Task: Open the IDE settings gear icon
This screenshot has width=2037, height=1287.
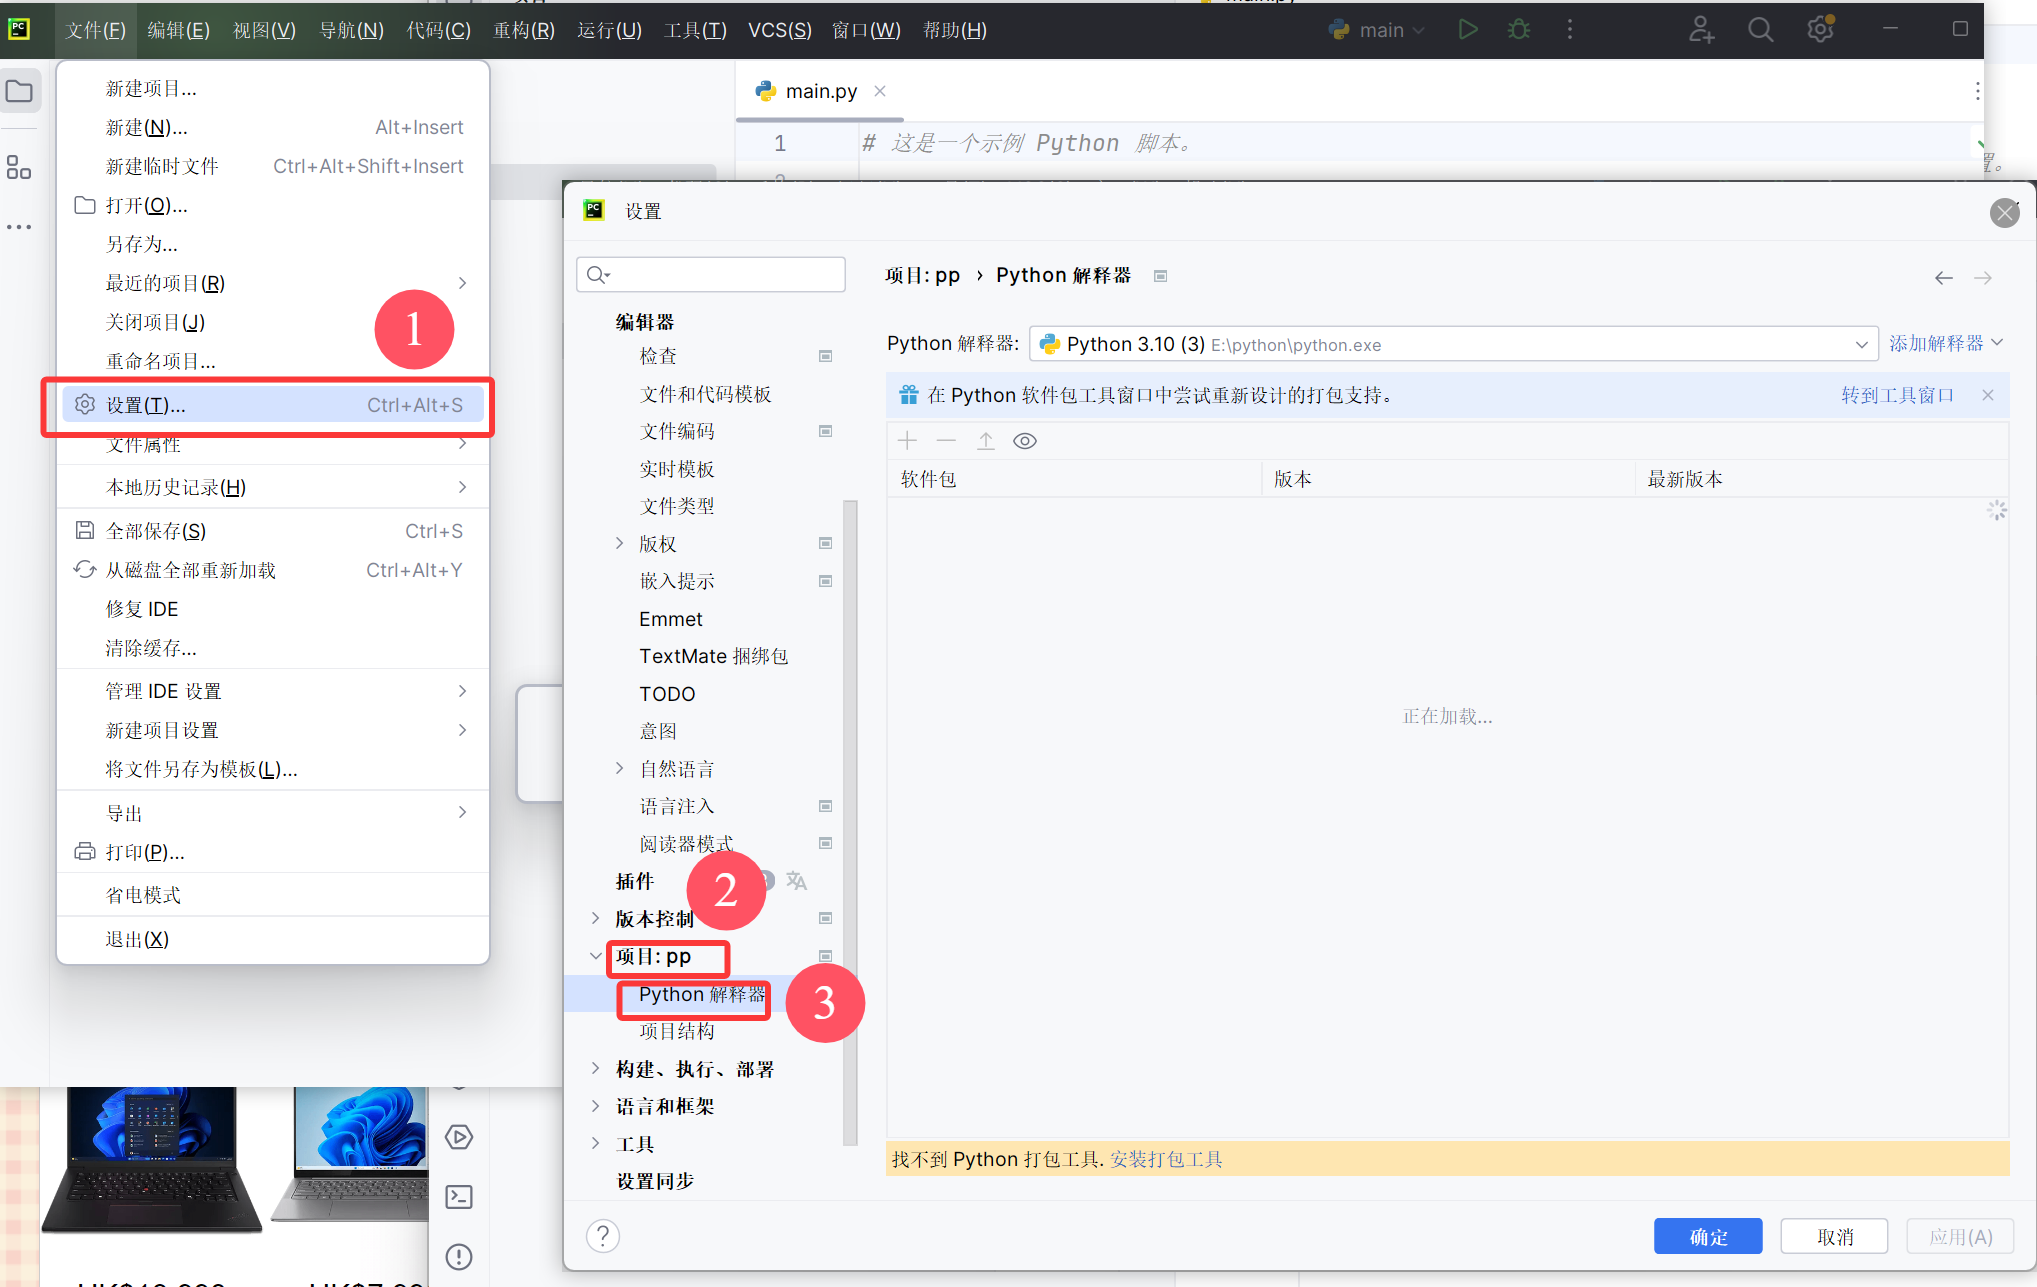Action: pos(1821,29)
